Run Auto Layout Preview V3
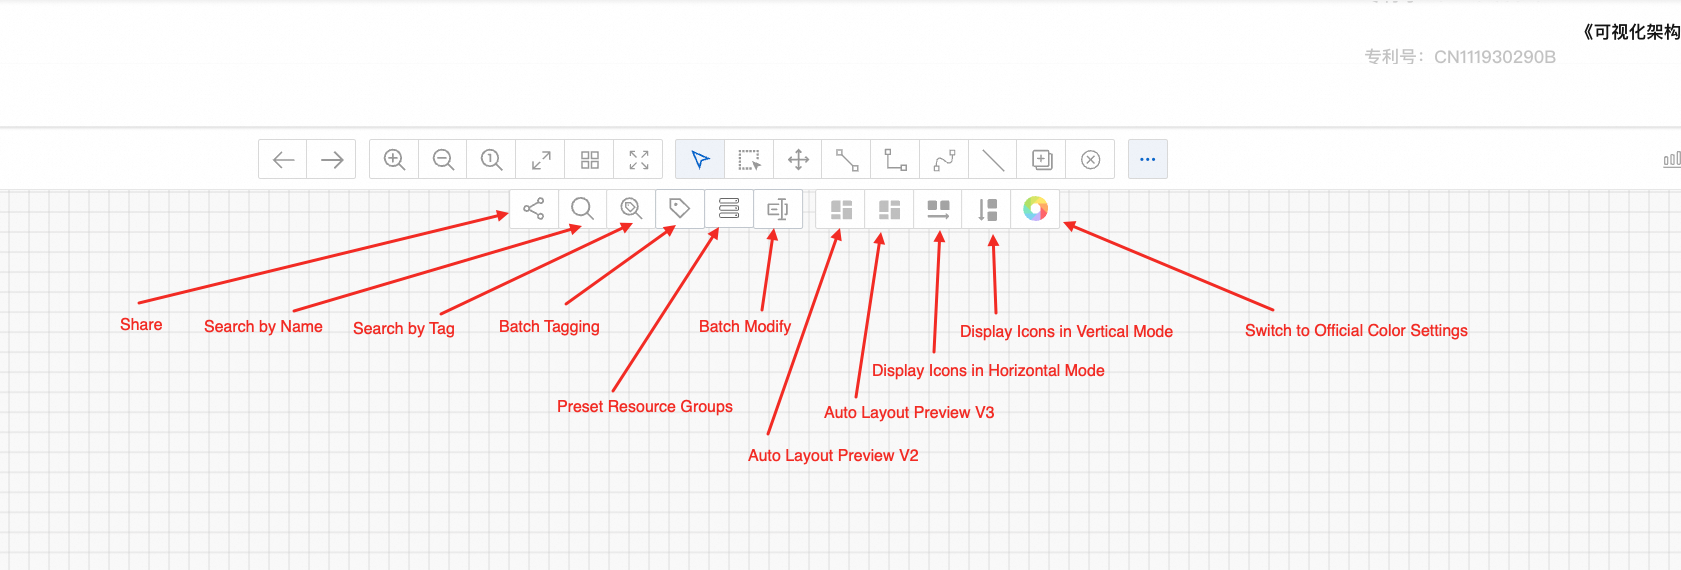 click(890, 209)
